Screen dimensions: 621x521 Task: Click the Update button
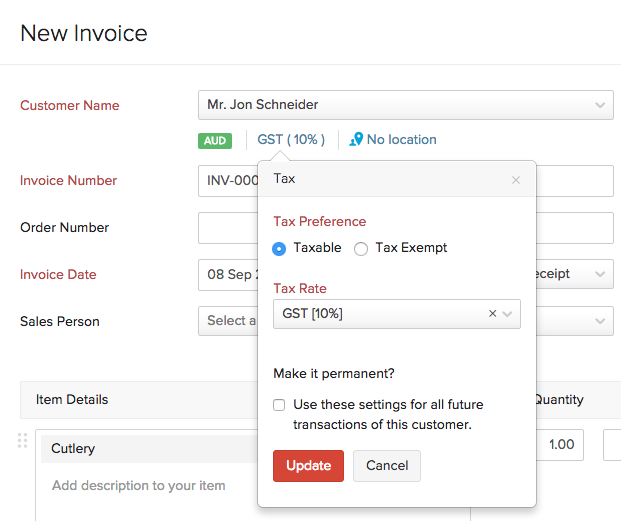(x=308, y=466)
